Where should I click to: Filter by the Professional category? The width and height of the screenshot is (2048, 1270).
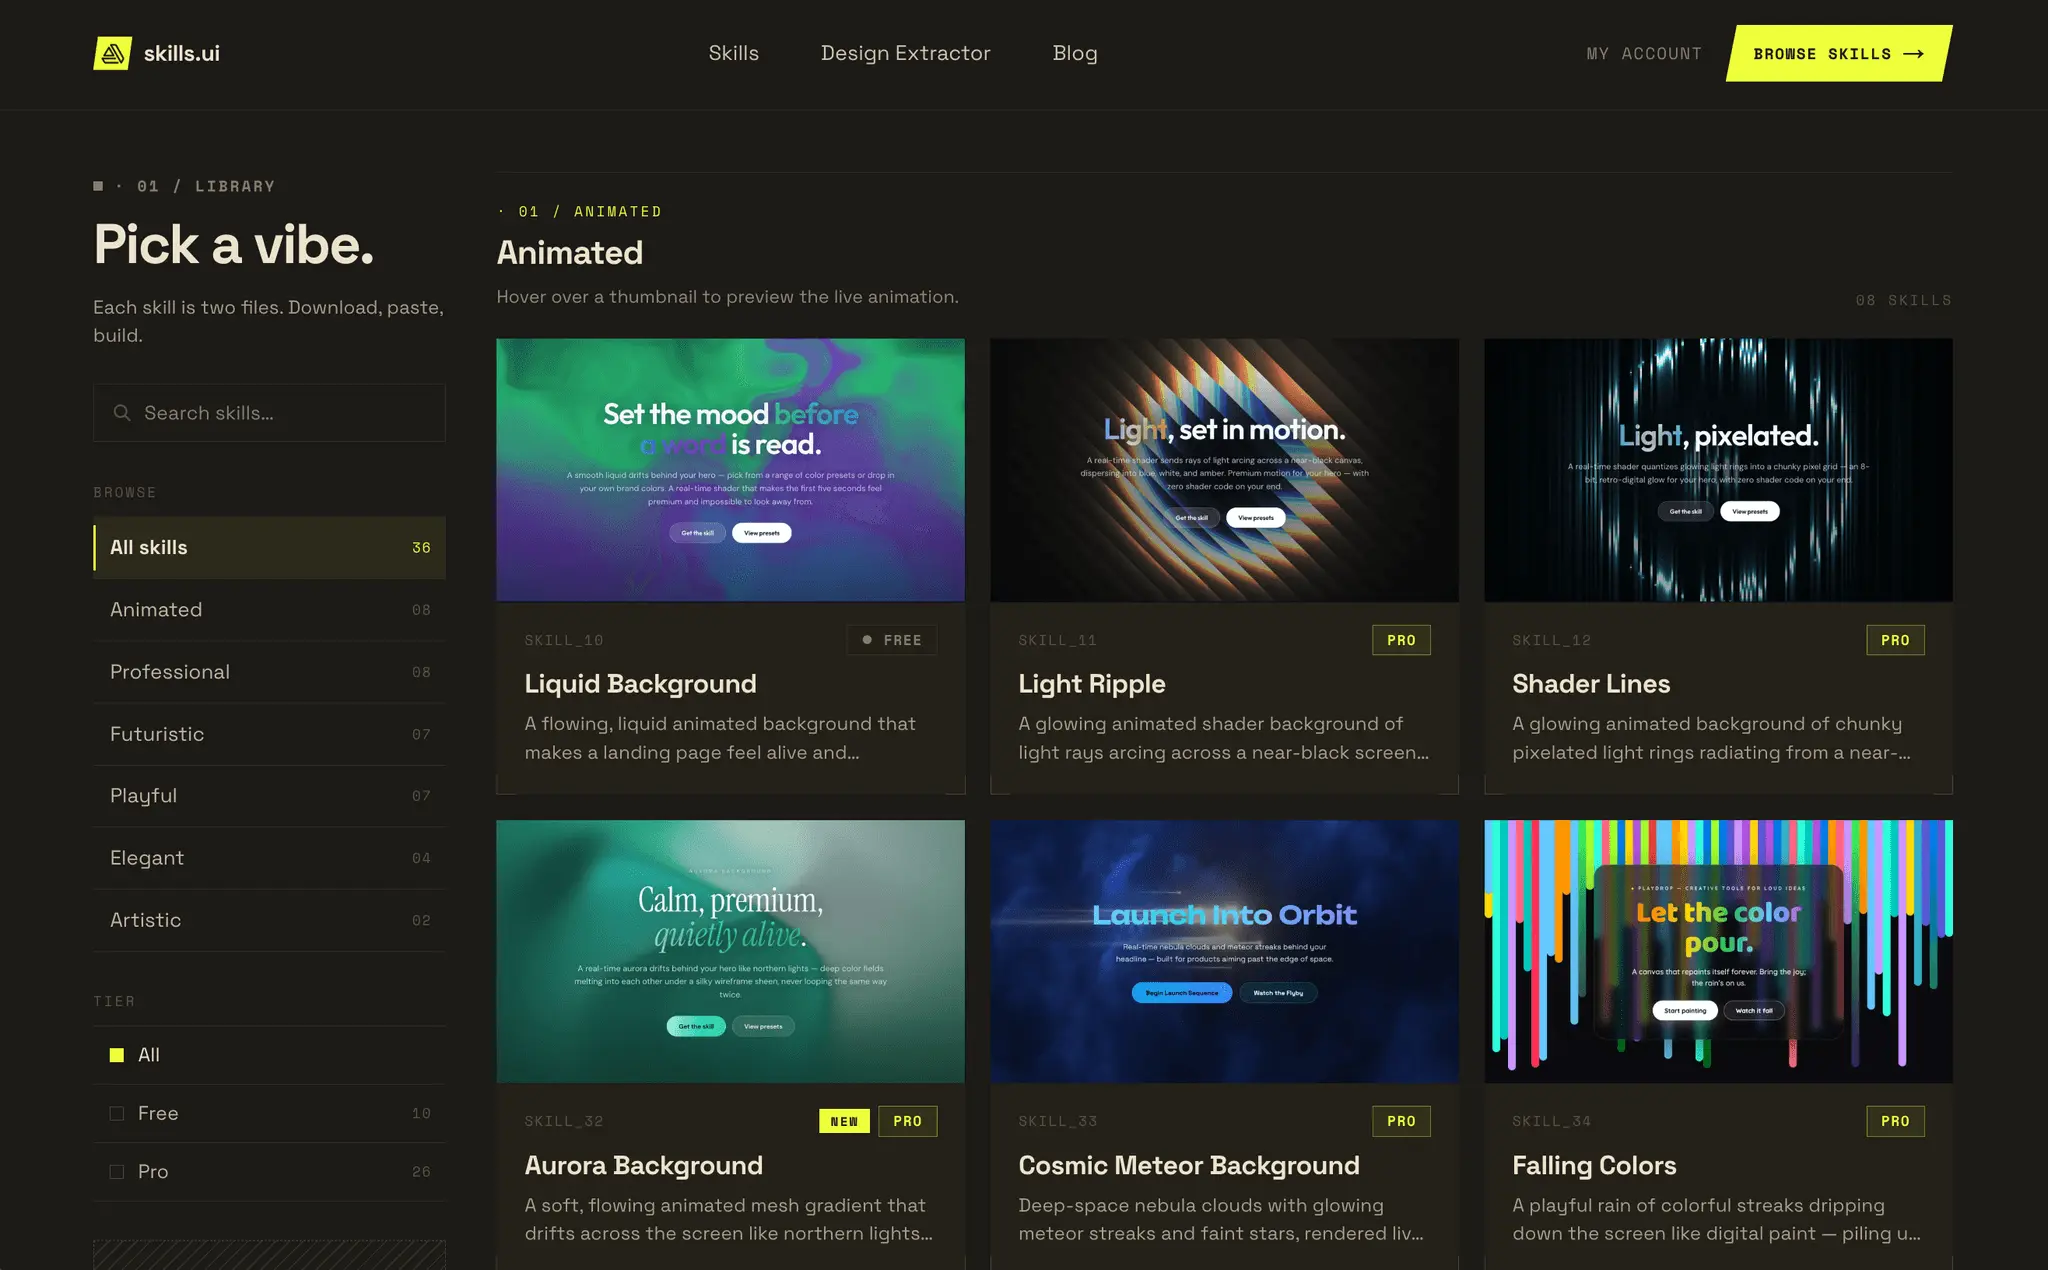point(269,672)
